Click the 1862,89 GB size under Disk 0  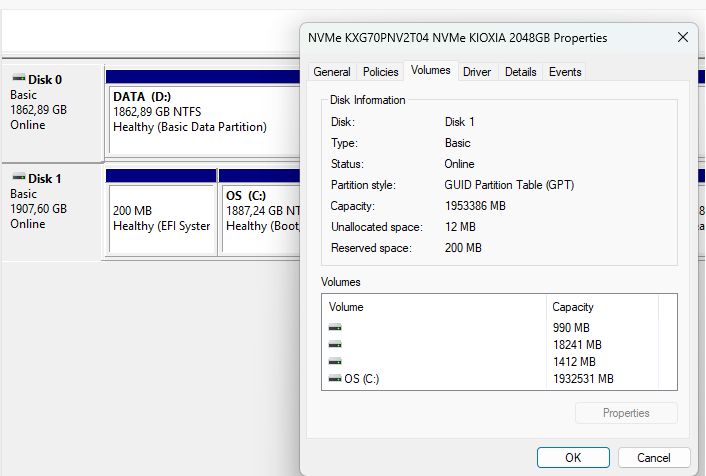tap(38, 110)
